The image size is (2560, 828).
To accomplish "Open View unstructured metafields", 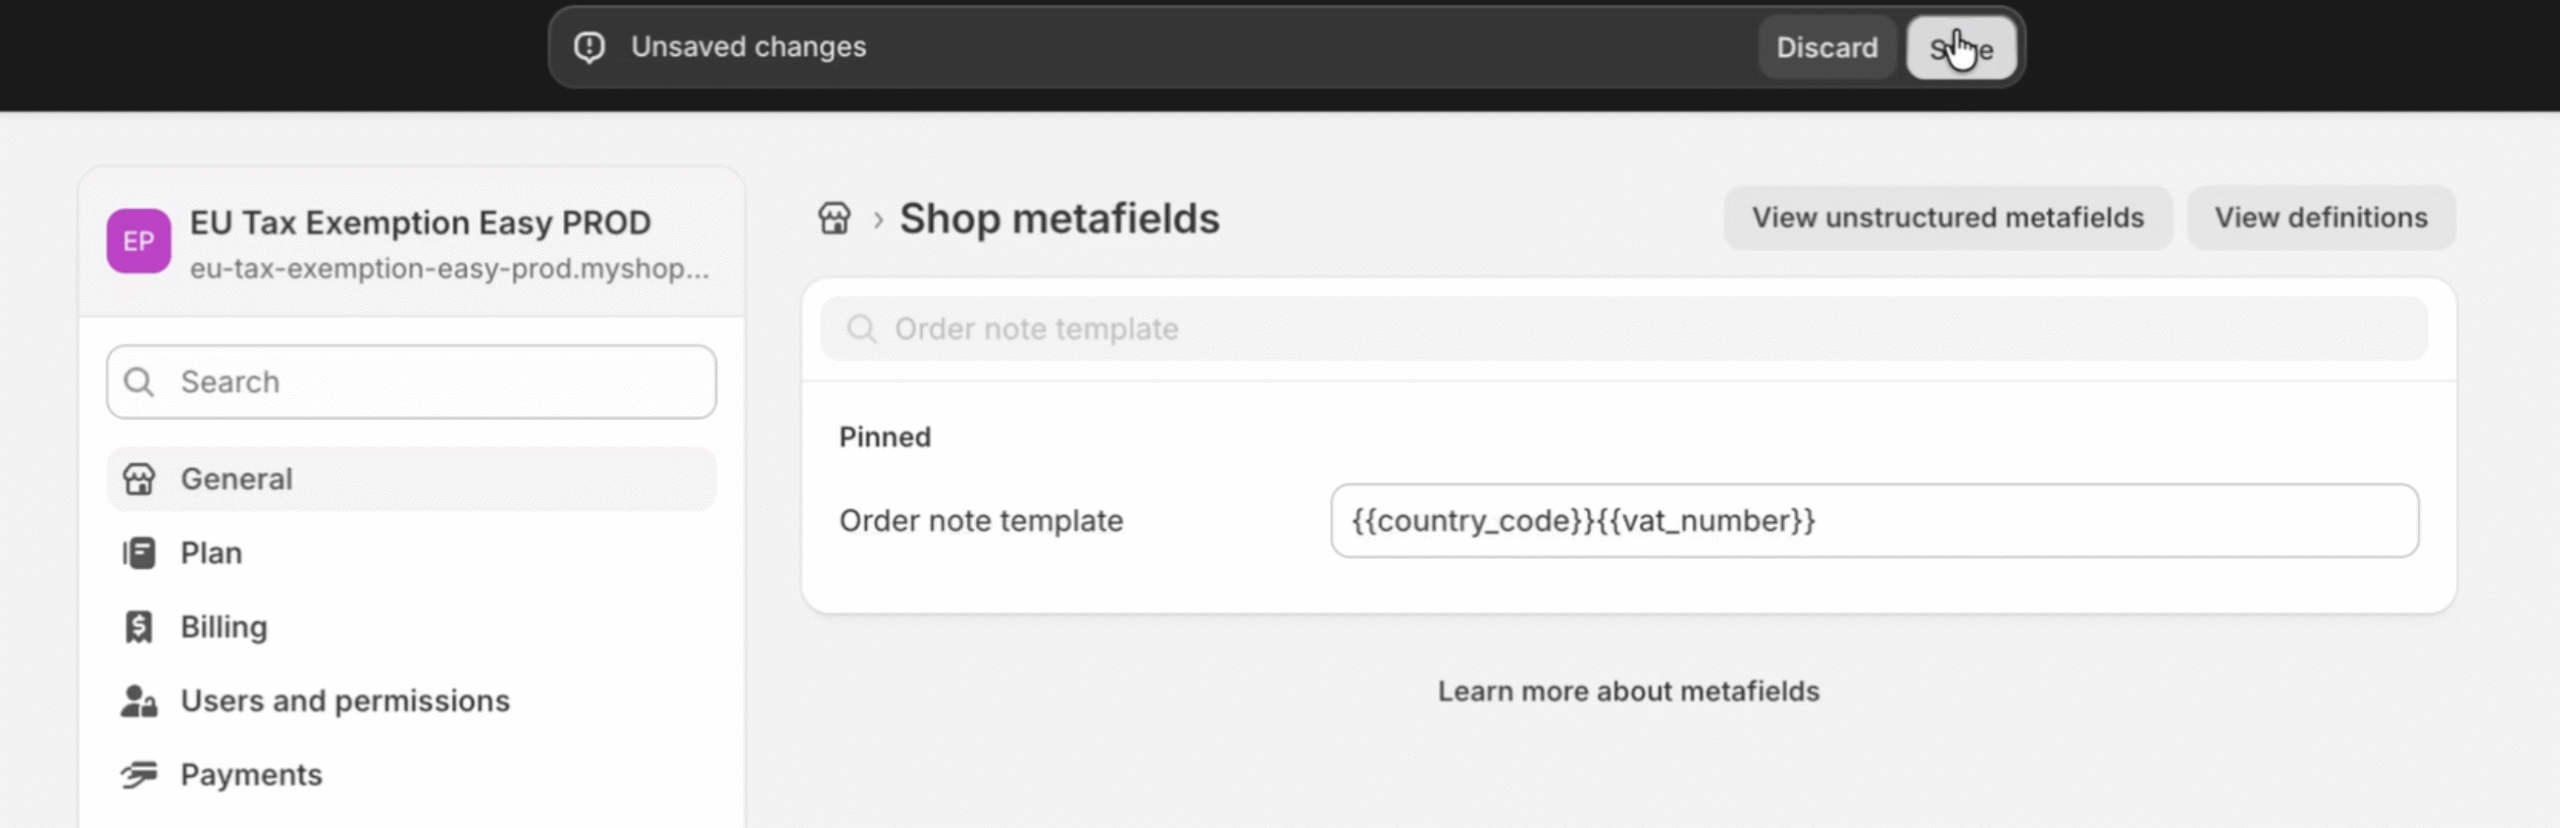I will (1947, 218).
